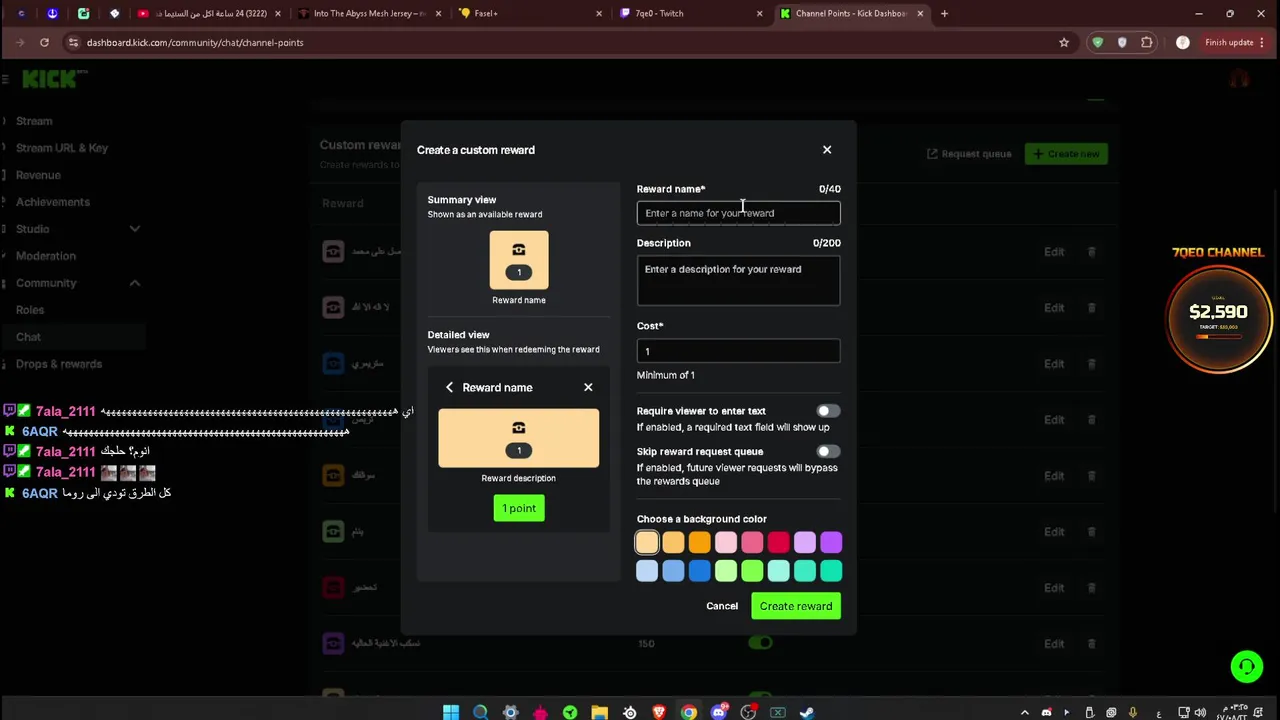Click the Reward name input field
Screen dimensions: 1280x720
coord(738,213)
